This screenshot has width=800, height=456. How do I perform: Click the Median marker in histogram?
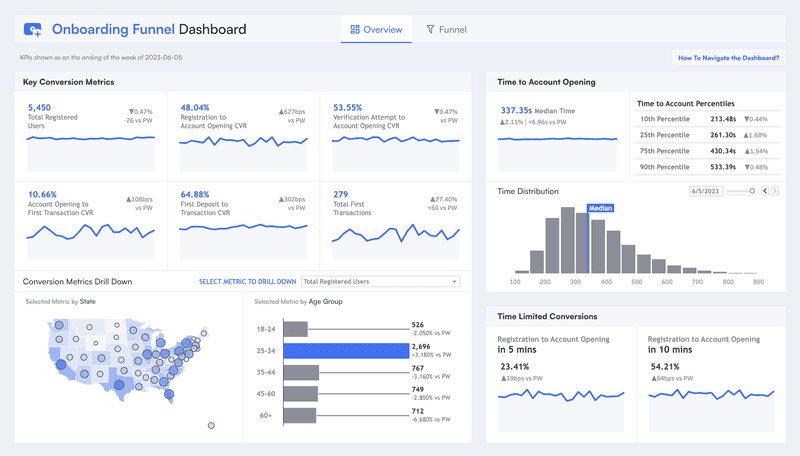600,208
